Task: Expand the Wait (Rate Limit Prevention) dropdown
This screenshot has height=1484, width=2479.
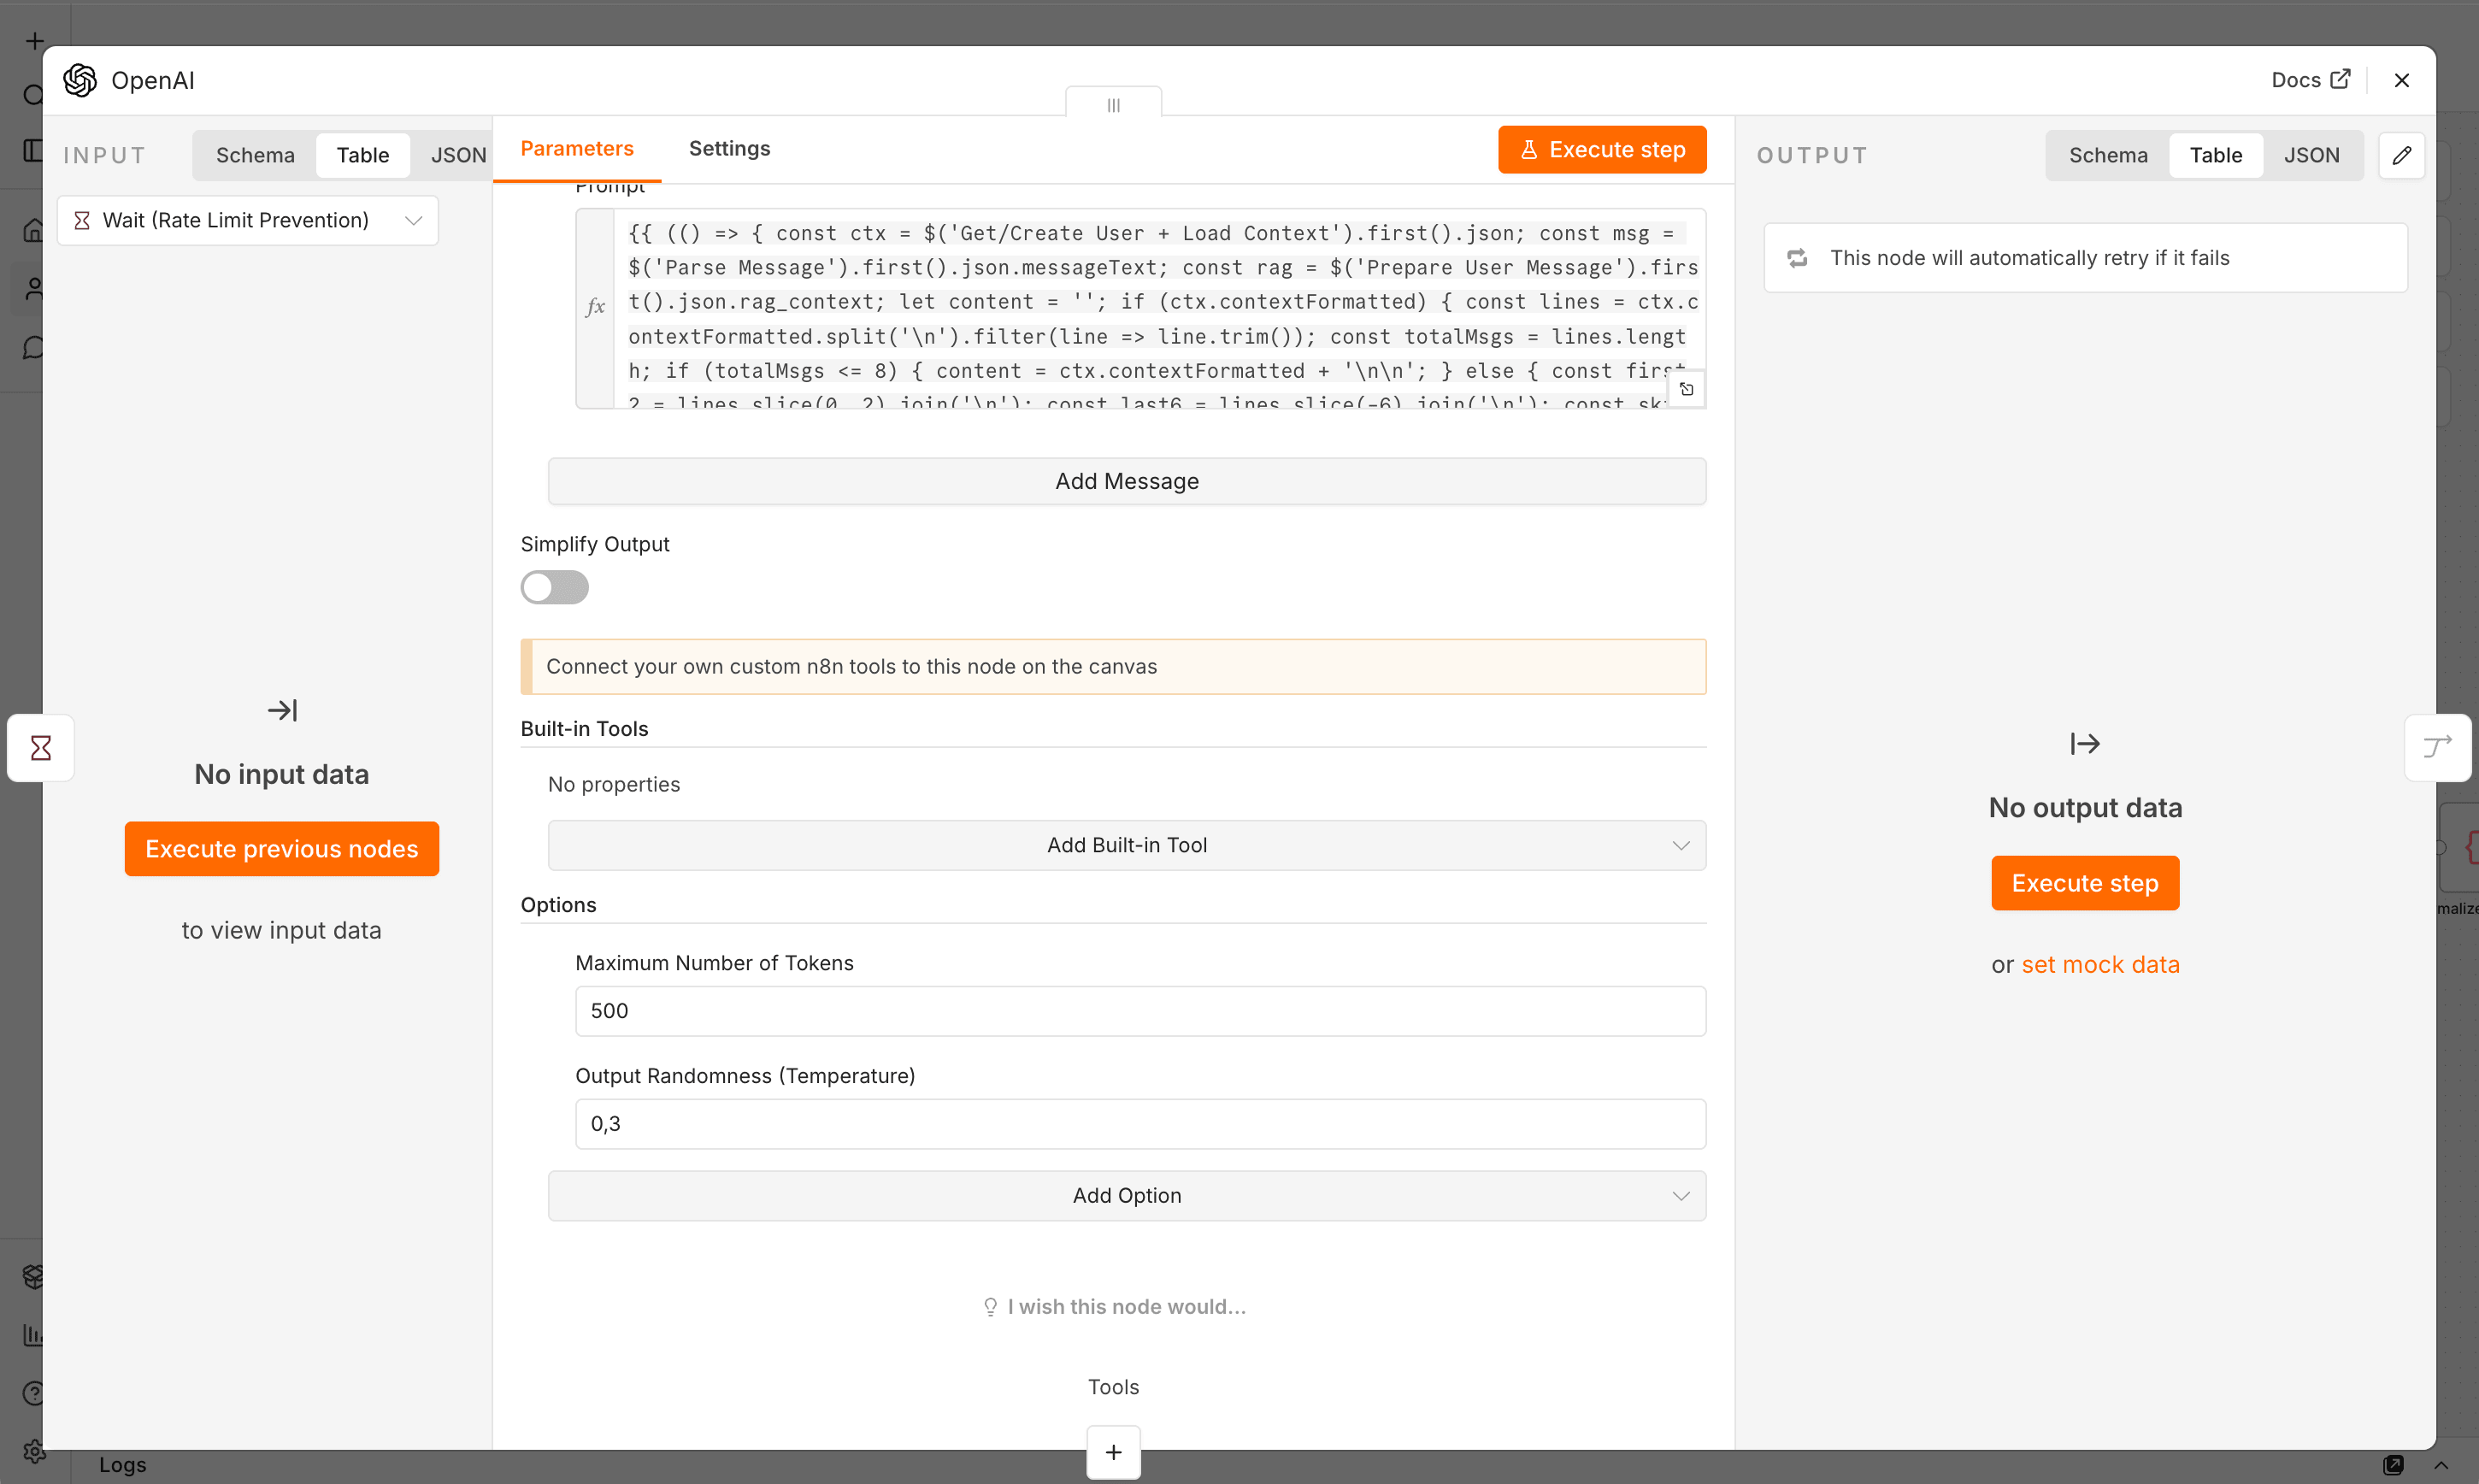Action: click(247, 220)
